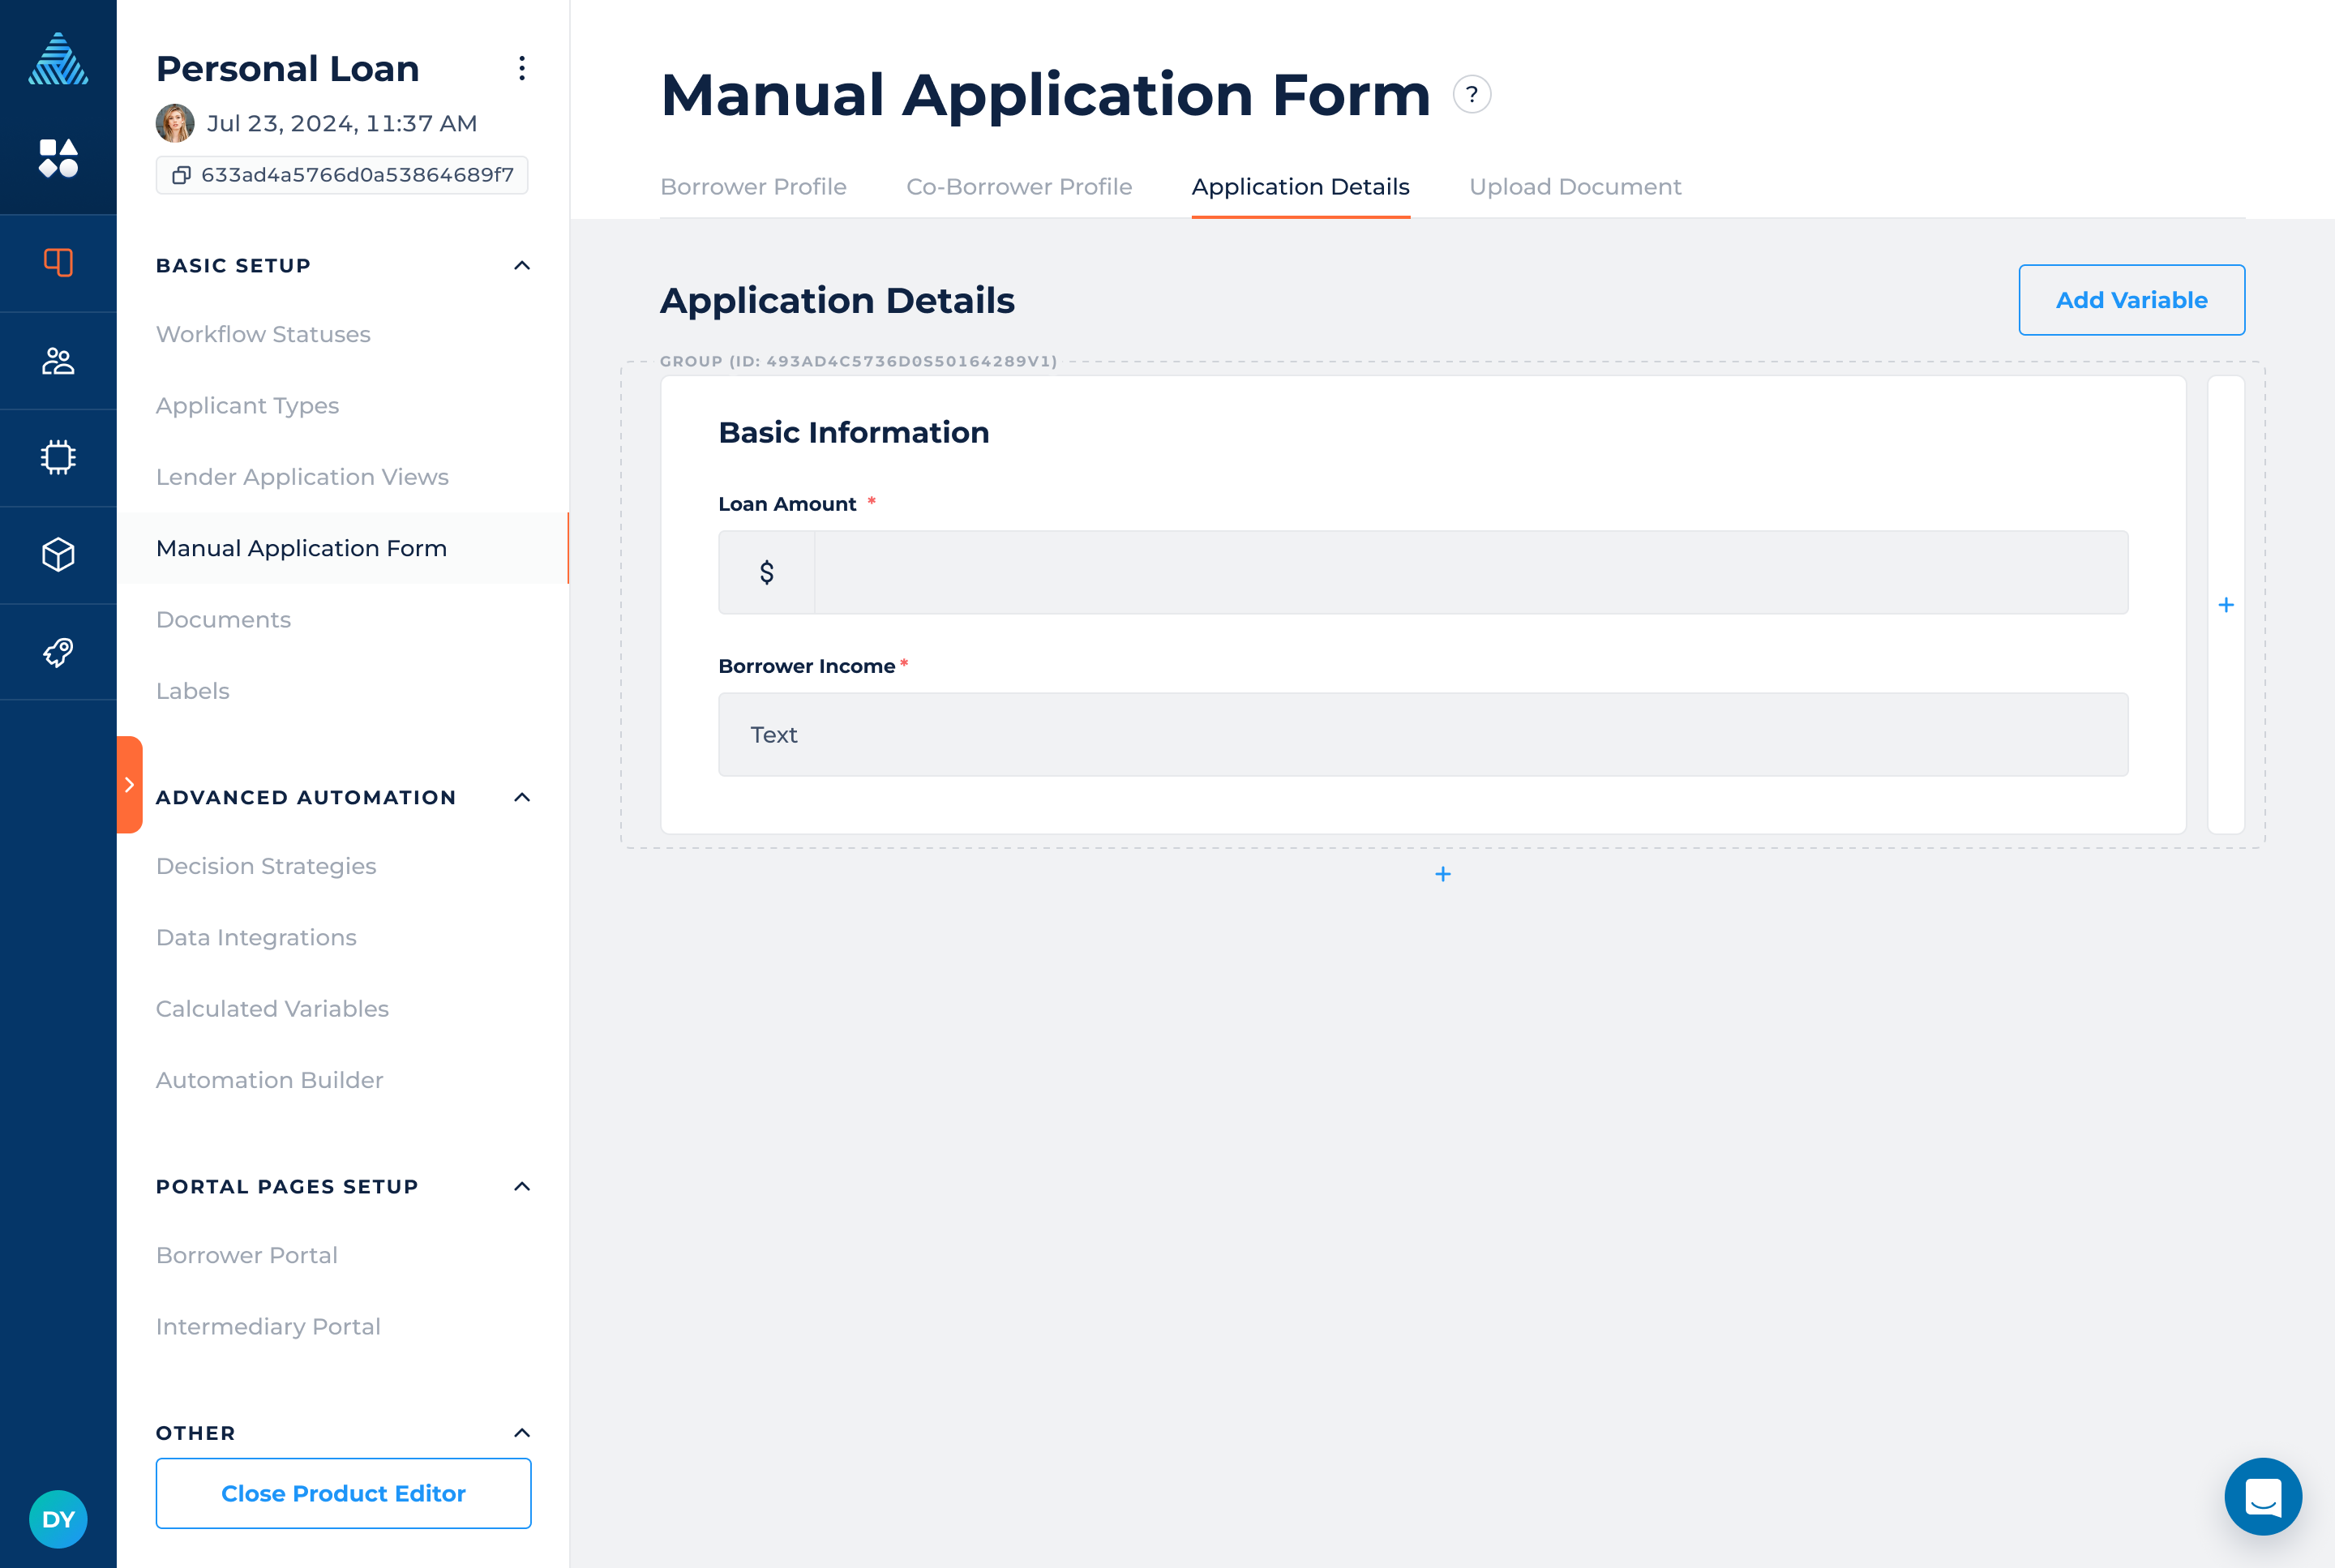2335x1568 pixels.
Task: Switch to the Borrower Profile tab
Action: tap(753, 187)
